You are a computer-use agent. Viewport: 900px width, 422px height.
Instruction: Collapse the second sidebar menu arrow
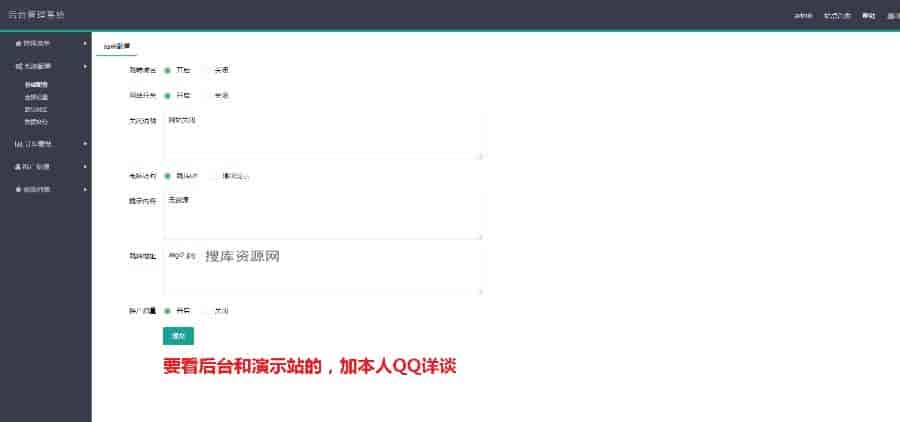coord(85,67)
